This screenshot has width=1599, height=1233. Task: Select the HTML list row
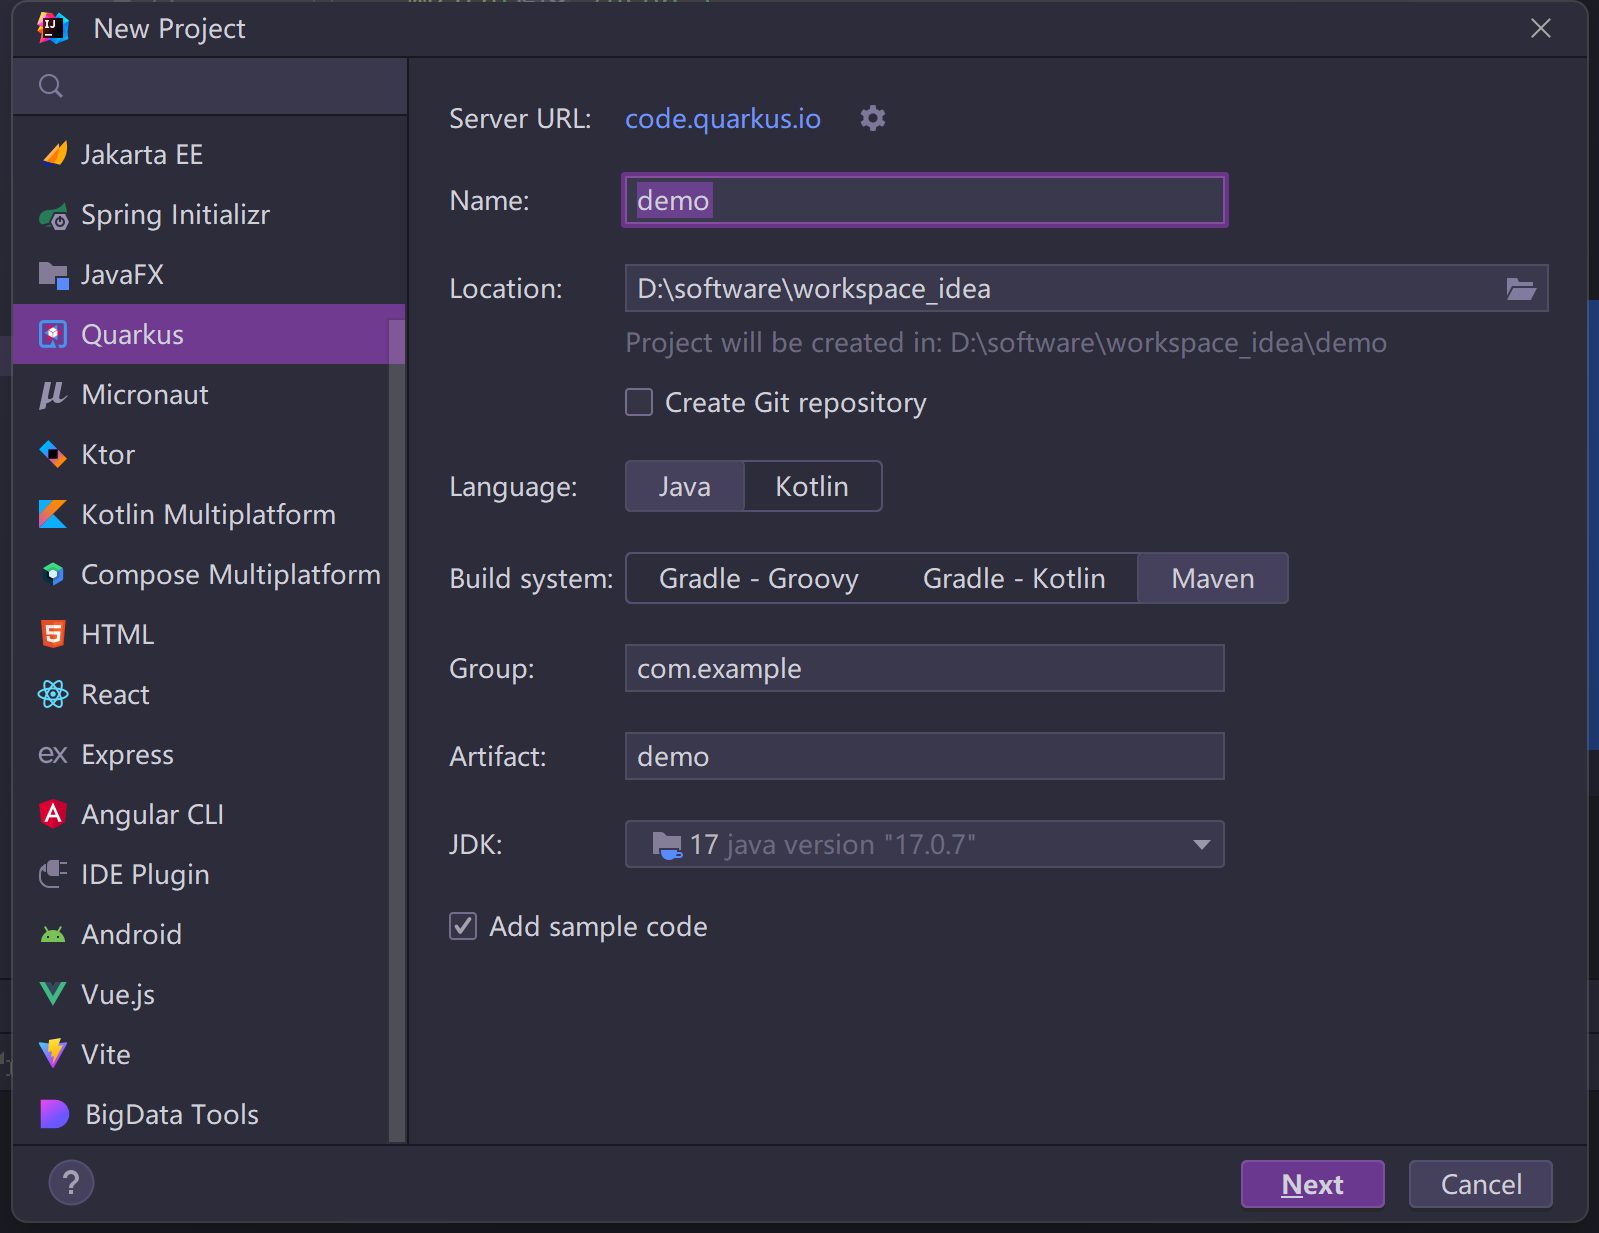point(200,634)
